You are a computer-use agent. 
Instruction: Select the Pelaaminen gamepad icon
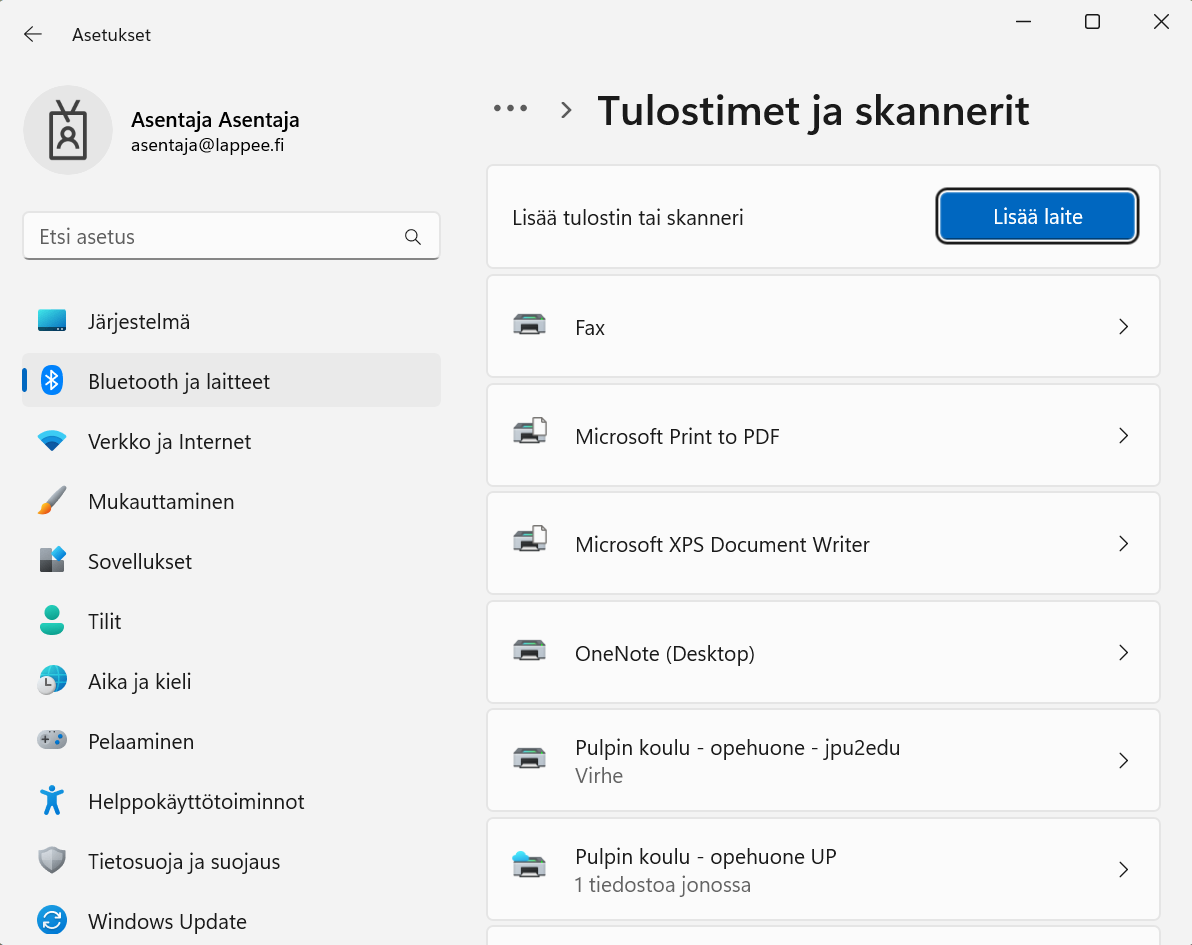click(52, 740)
